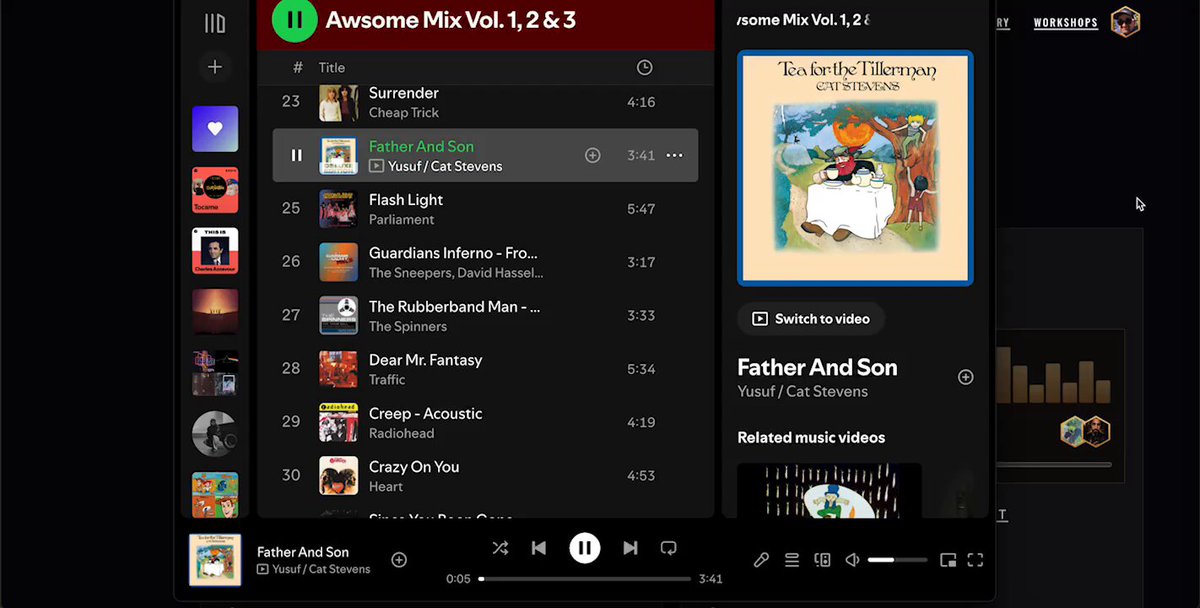
Task: Open the queue icon in player bar
Action: [792, 560]
